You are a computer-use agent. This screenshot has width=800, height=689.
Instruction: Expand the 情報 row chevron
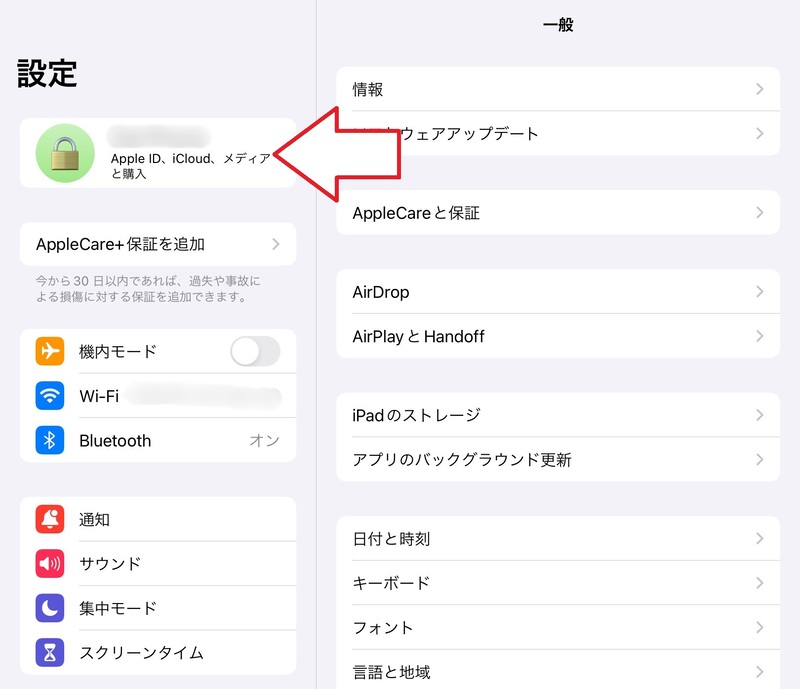(x=760, y=89)
